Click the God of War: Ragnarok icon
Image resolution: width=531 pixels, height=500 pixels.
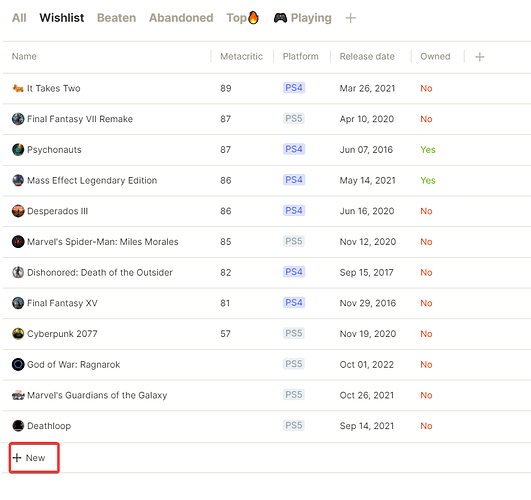point(18,364)
